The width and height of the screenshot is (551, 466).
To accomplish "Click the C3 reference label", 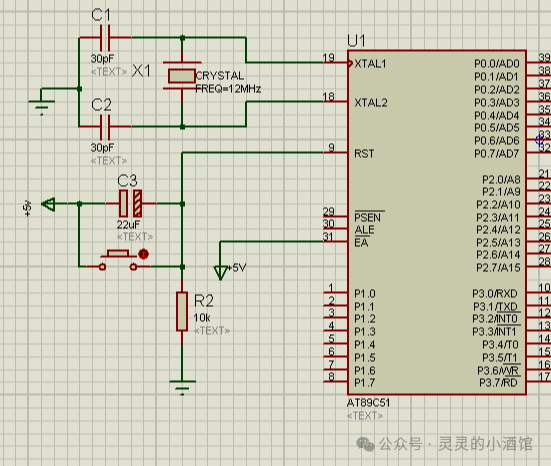I will (127, 181).
